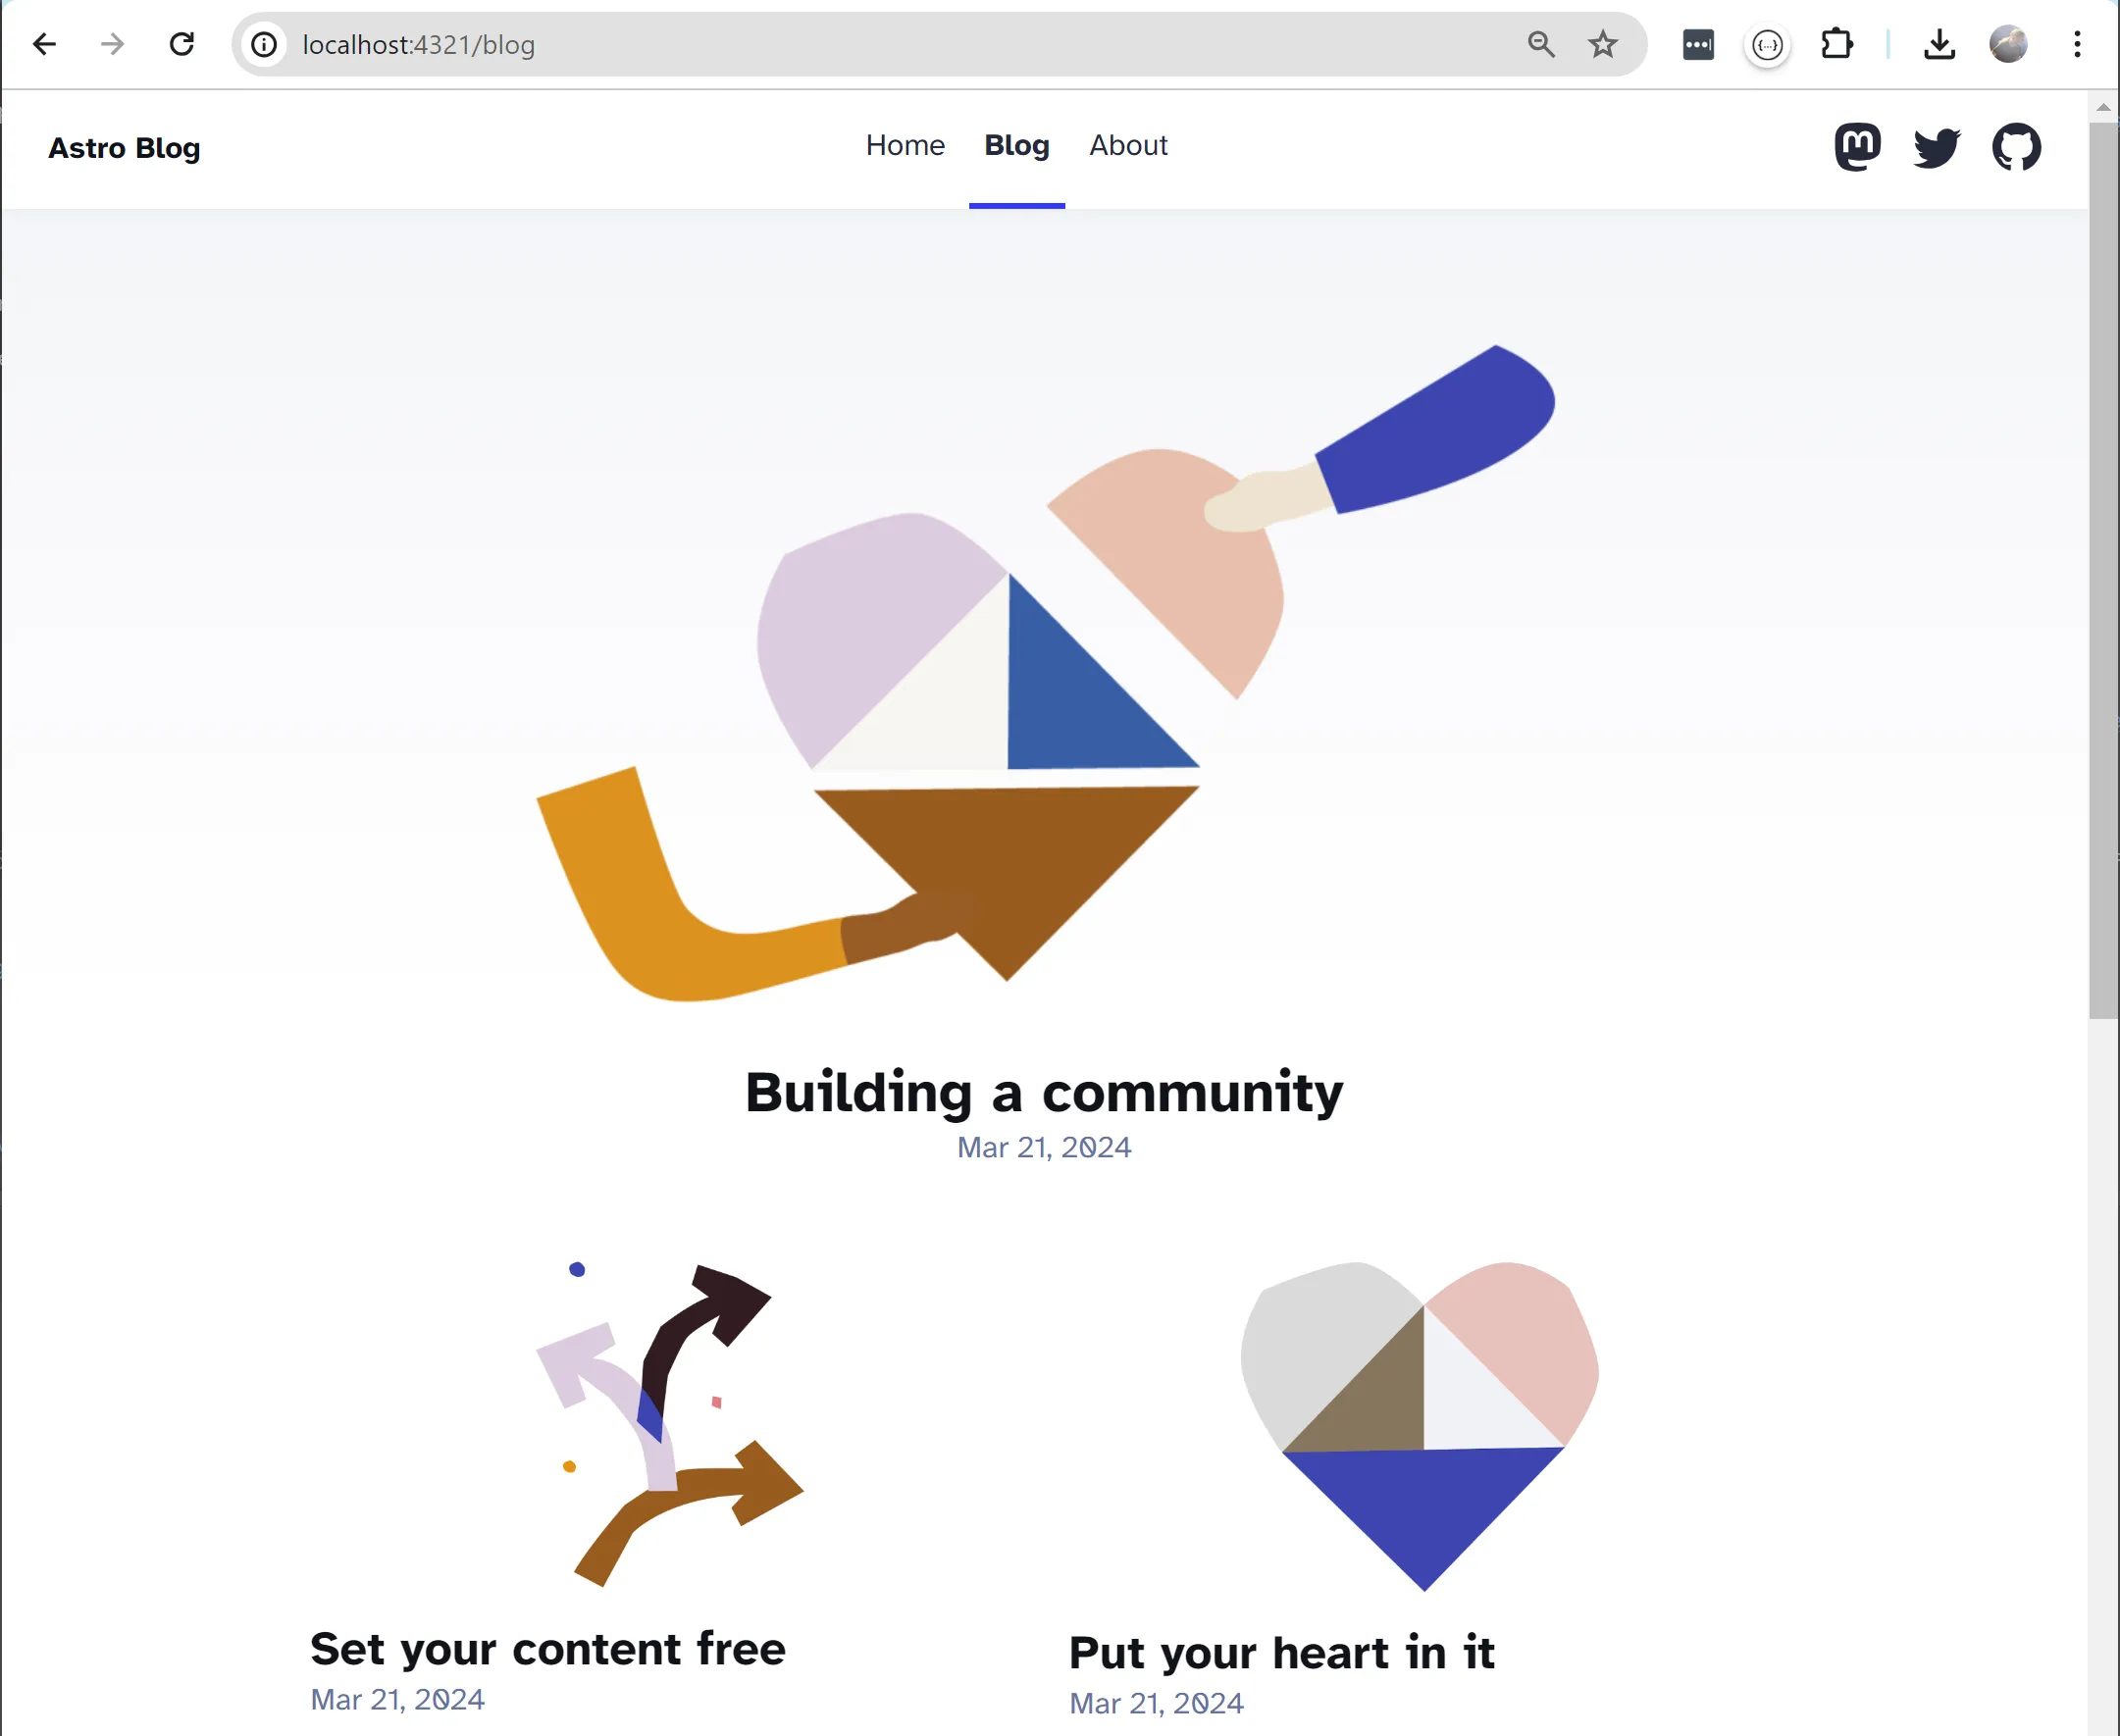Click the Astro Blog site title
2120x1736 pixels.
[x=124, y=148]
